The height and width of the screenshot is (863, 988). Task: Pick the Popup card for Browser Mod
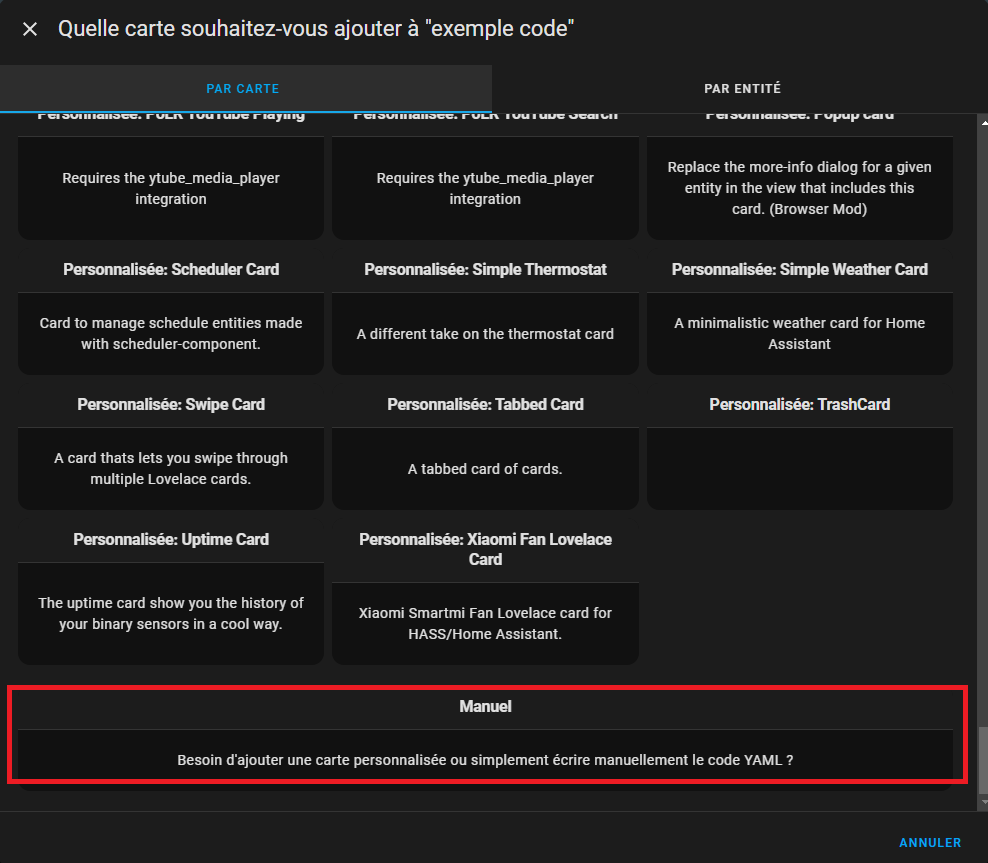[799, 188]
